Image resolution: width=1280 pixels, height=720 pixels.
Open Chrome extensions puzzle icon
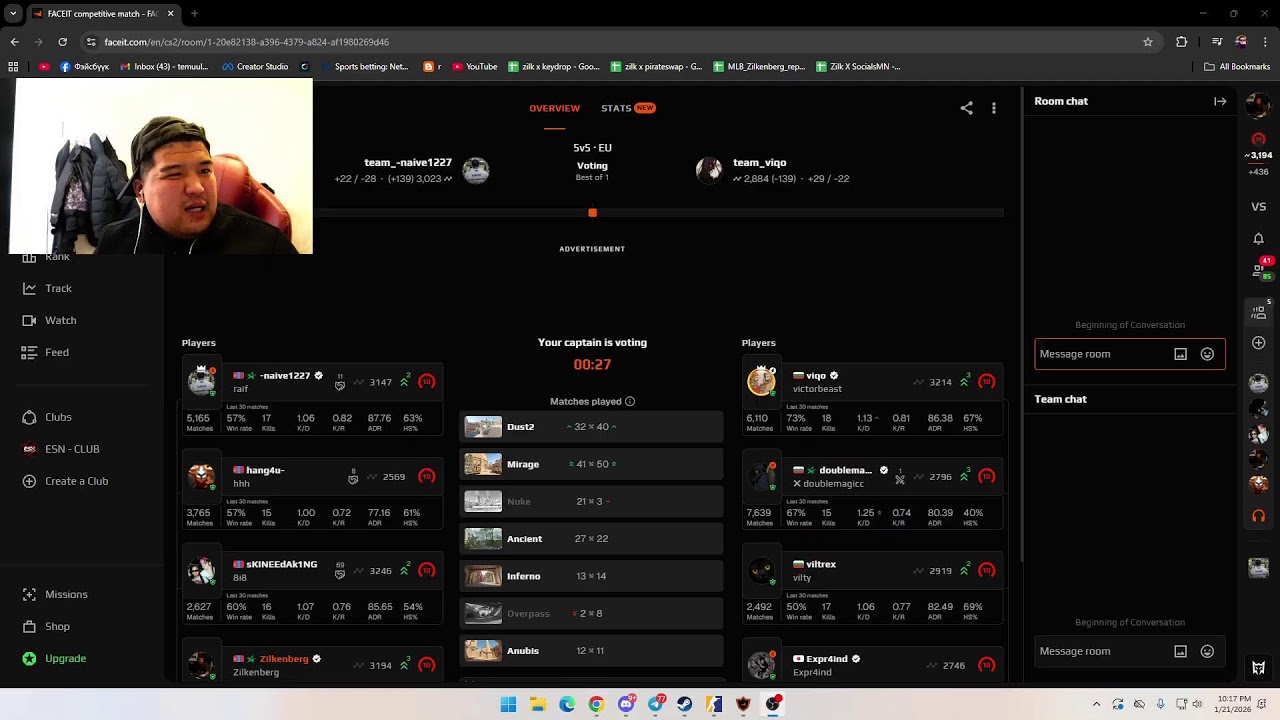[1182, 42]
